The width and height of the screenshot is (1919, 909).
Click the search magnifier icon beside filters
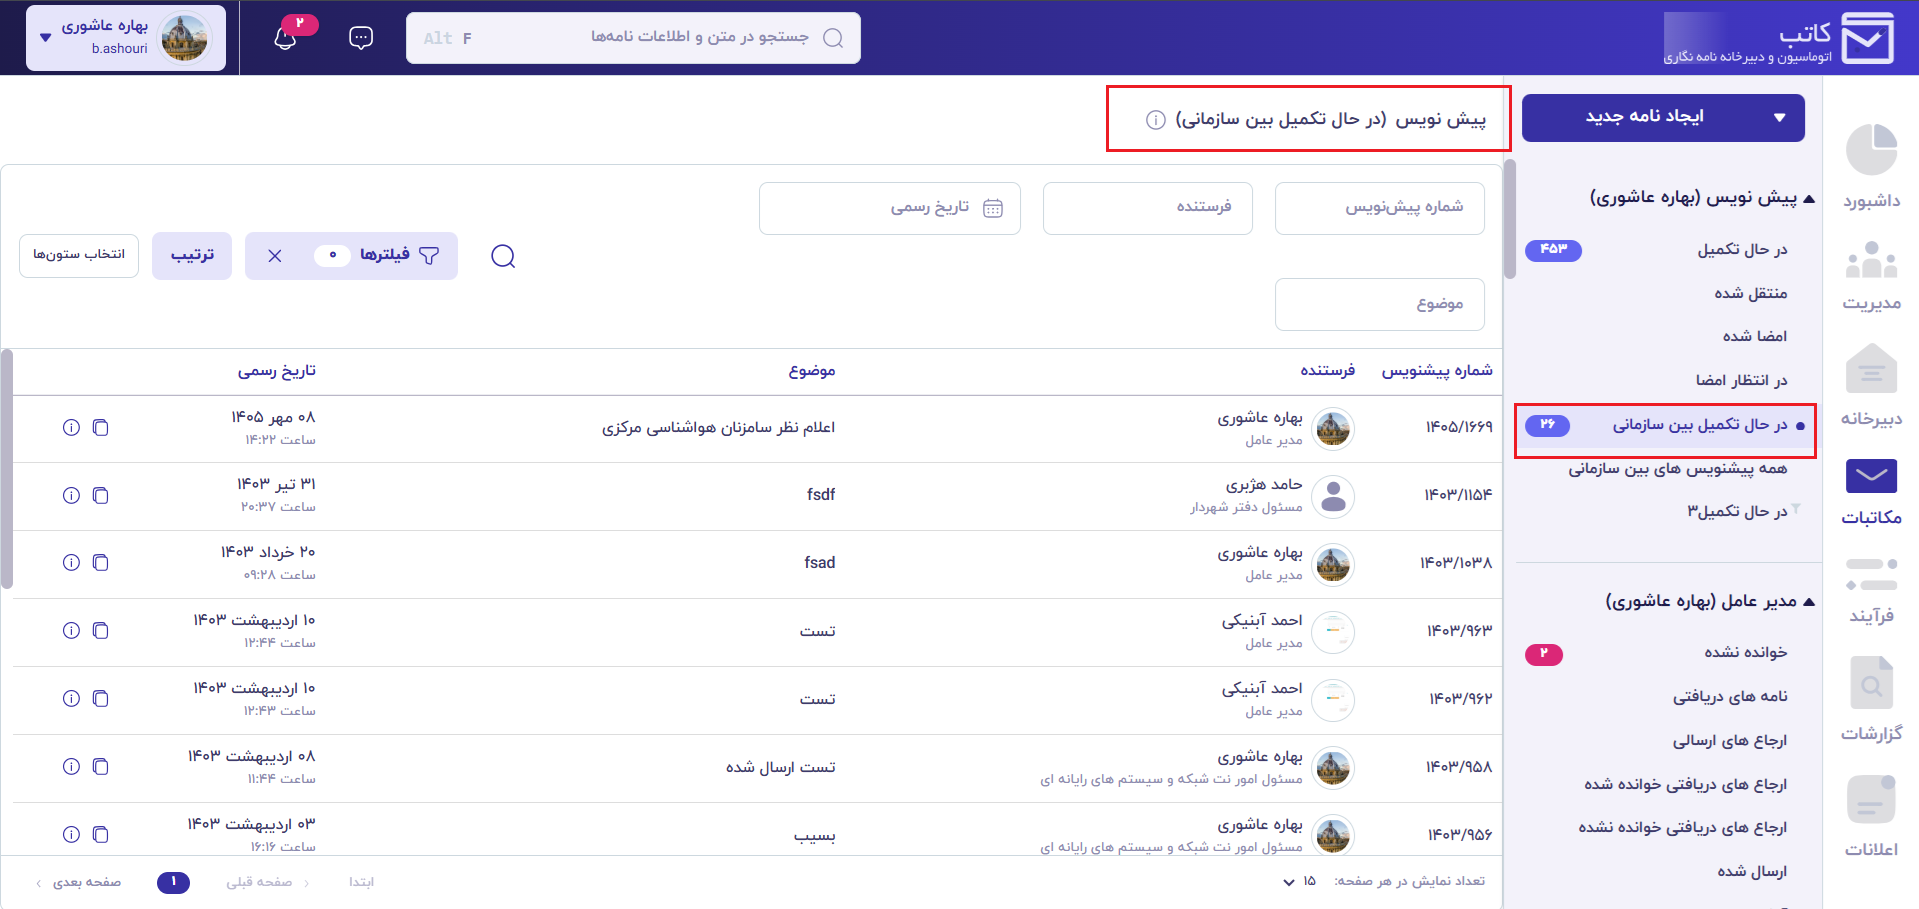pyautogui.click(x=503, y=256)
